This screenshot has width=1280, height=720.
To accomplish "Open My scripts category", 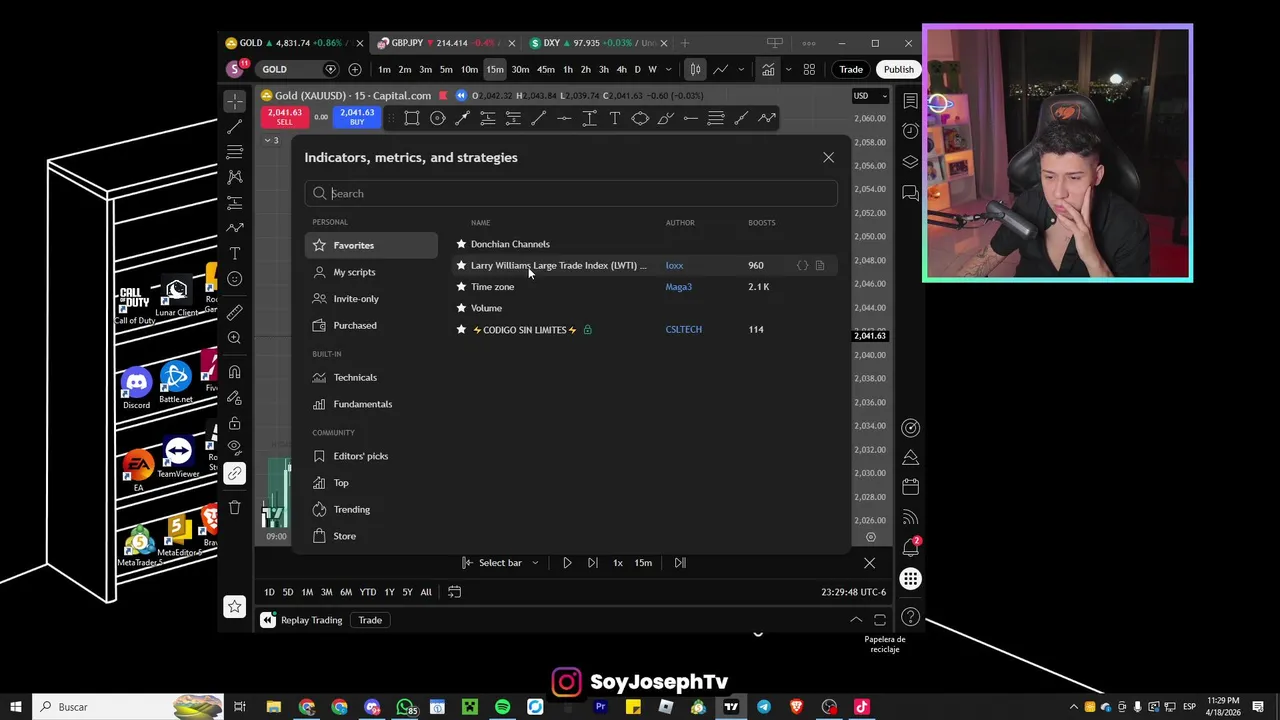I will 371,272.
